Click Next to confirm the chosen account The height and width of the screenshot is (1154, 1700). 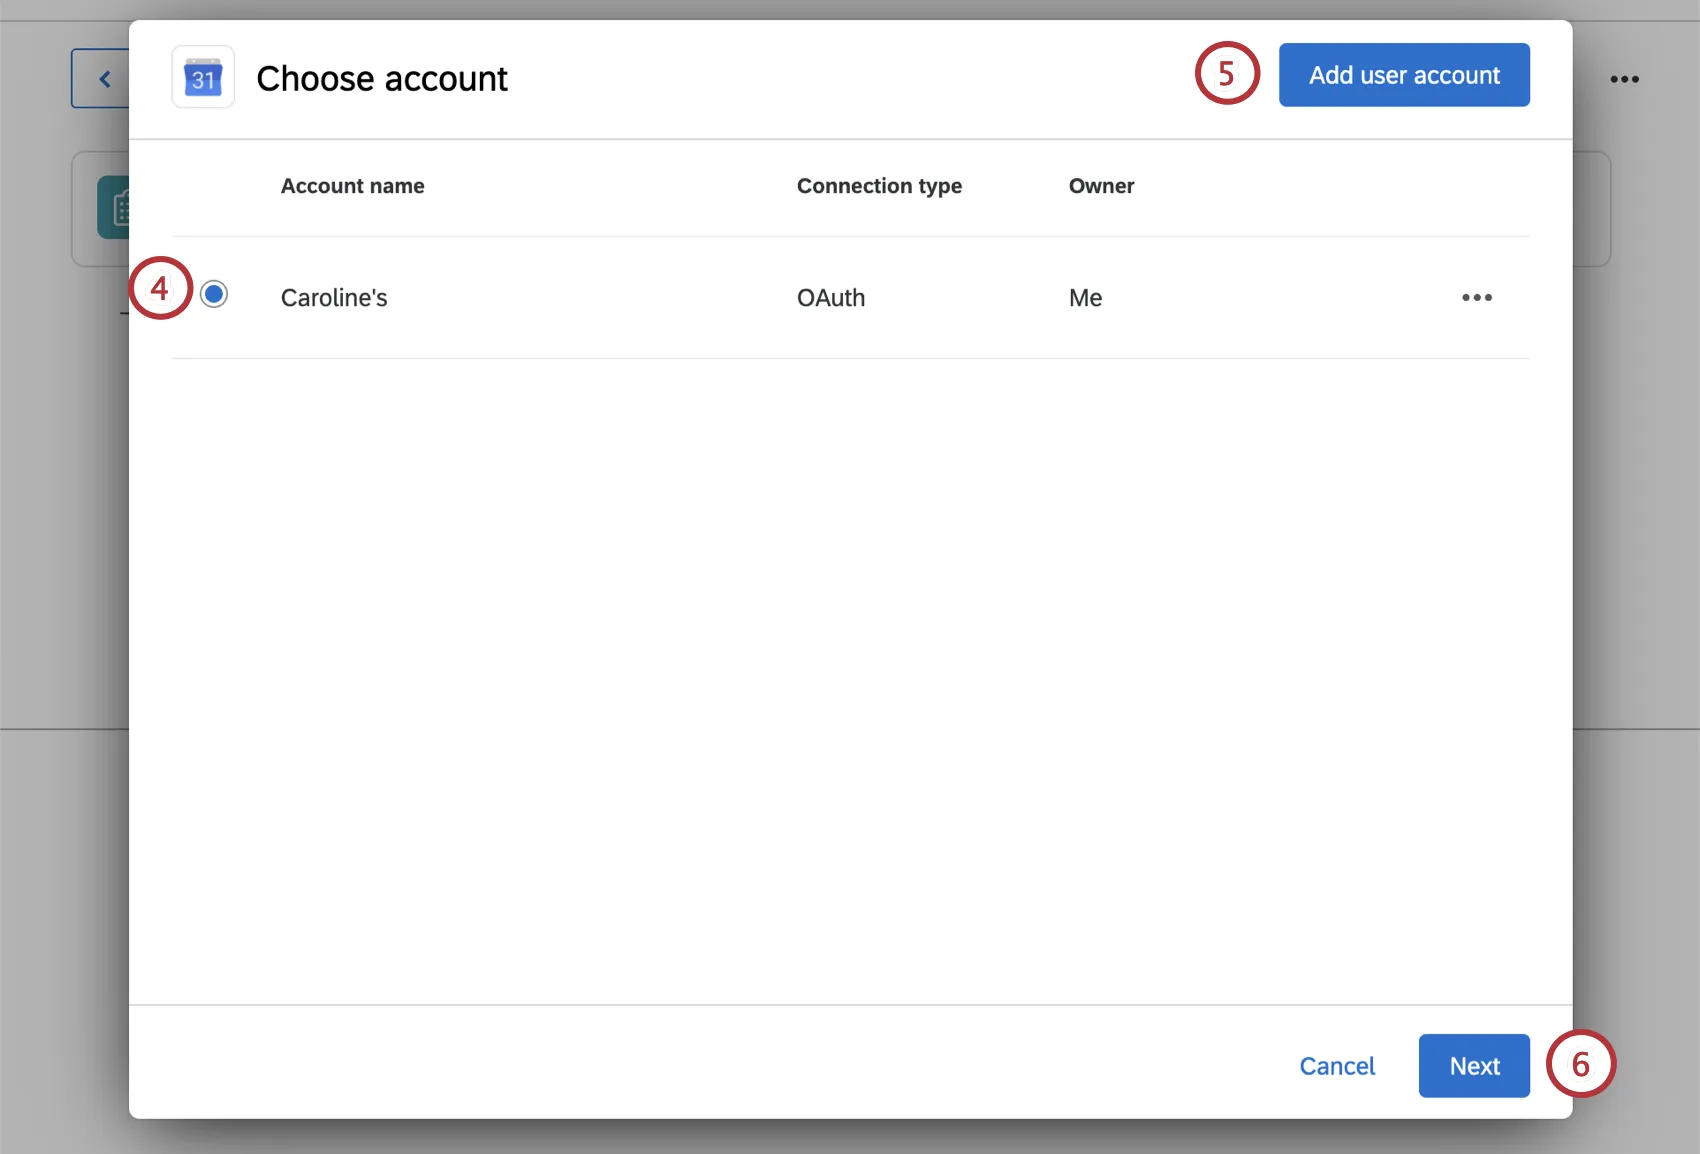click(1473, 1065)
